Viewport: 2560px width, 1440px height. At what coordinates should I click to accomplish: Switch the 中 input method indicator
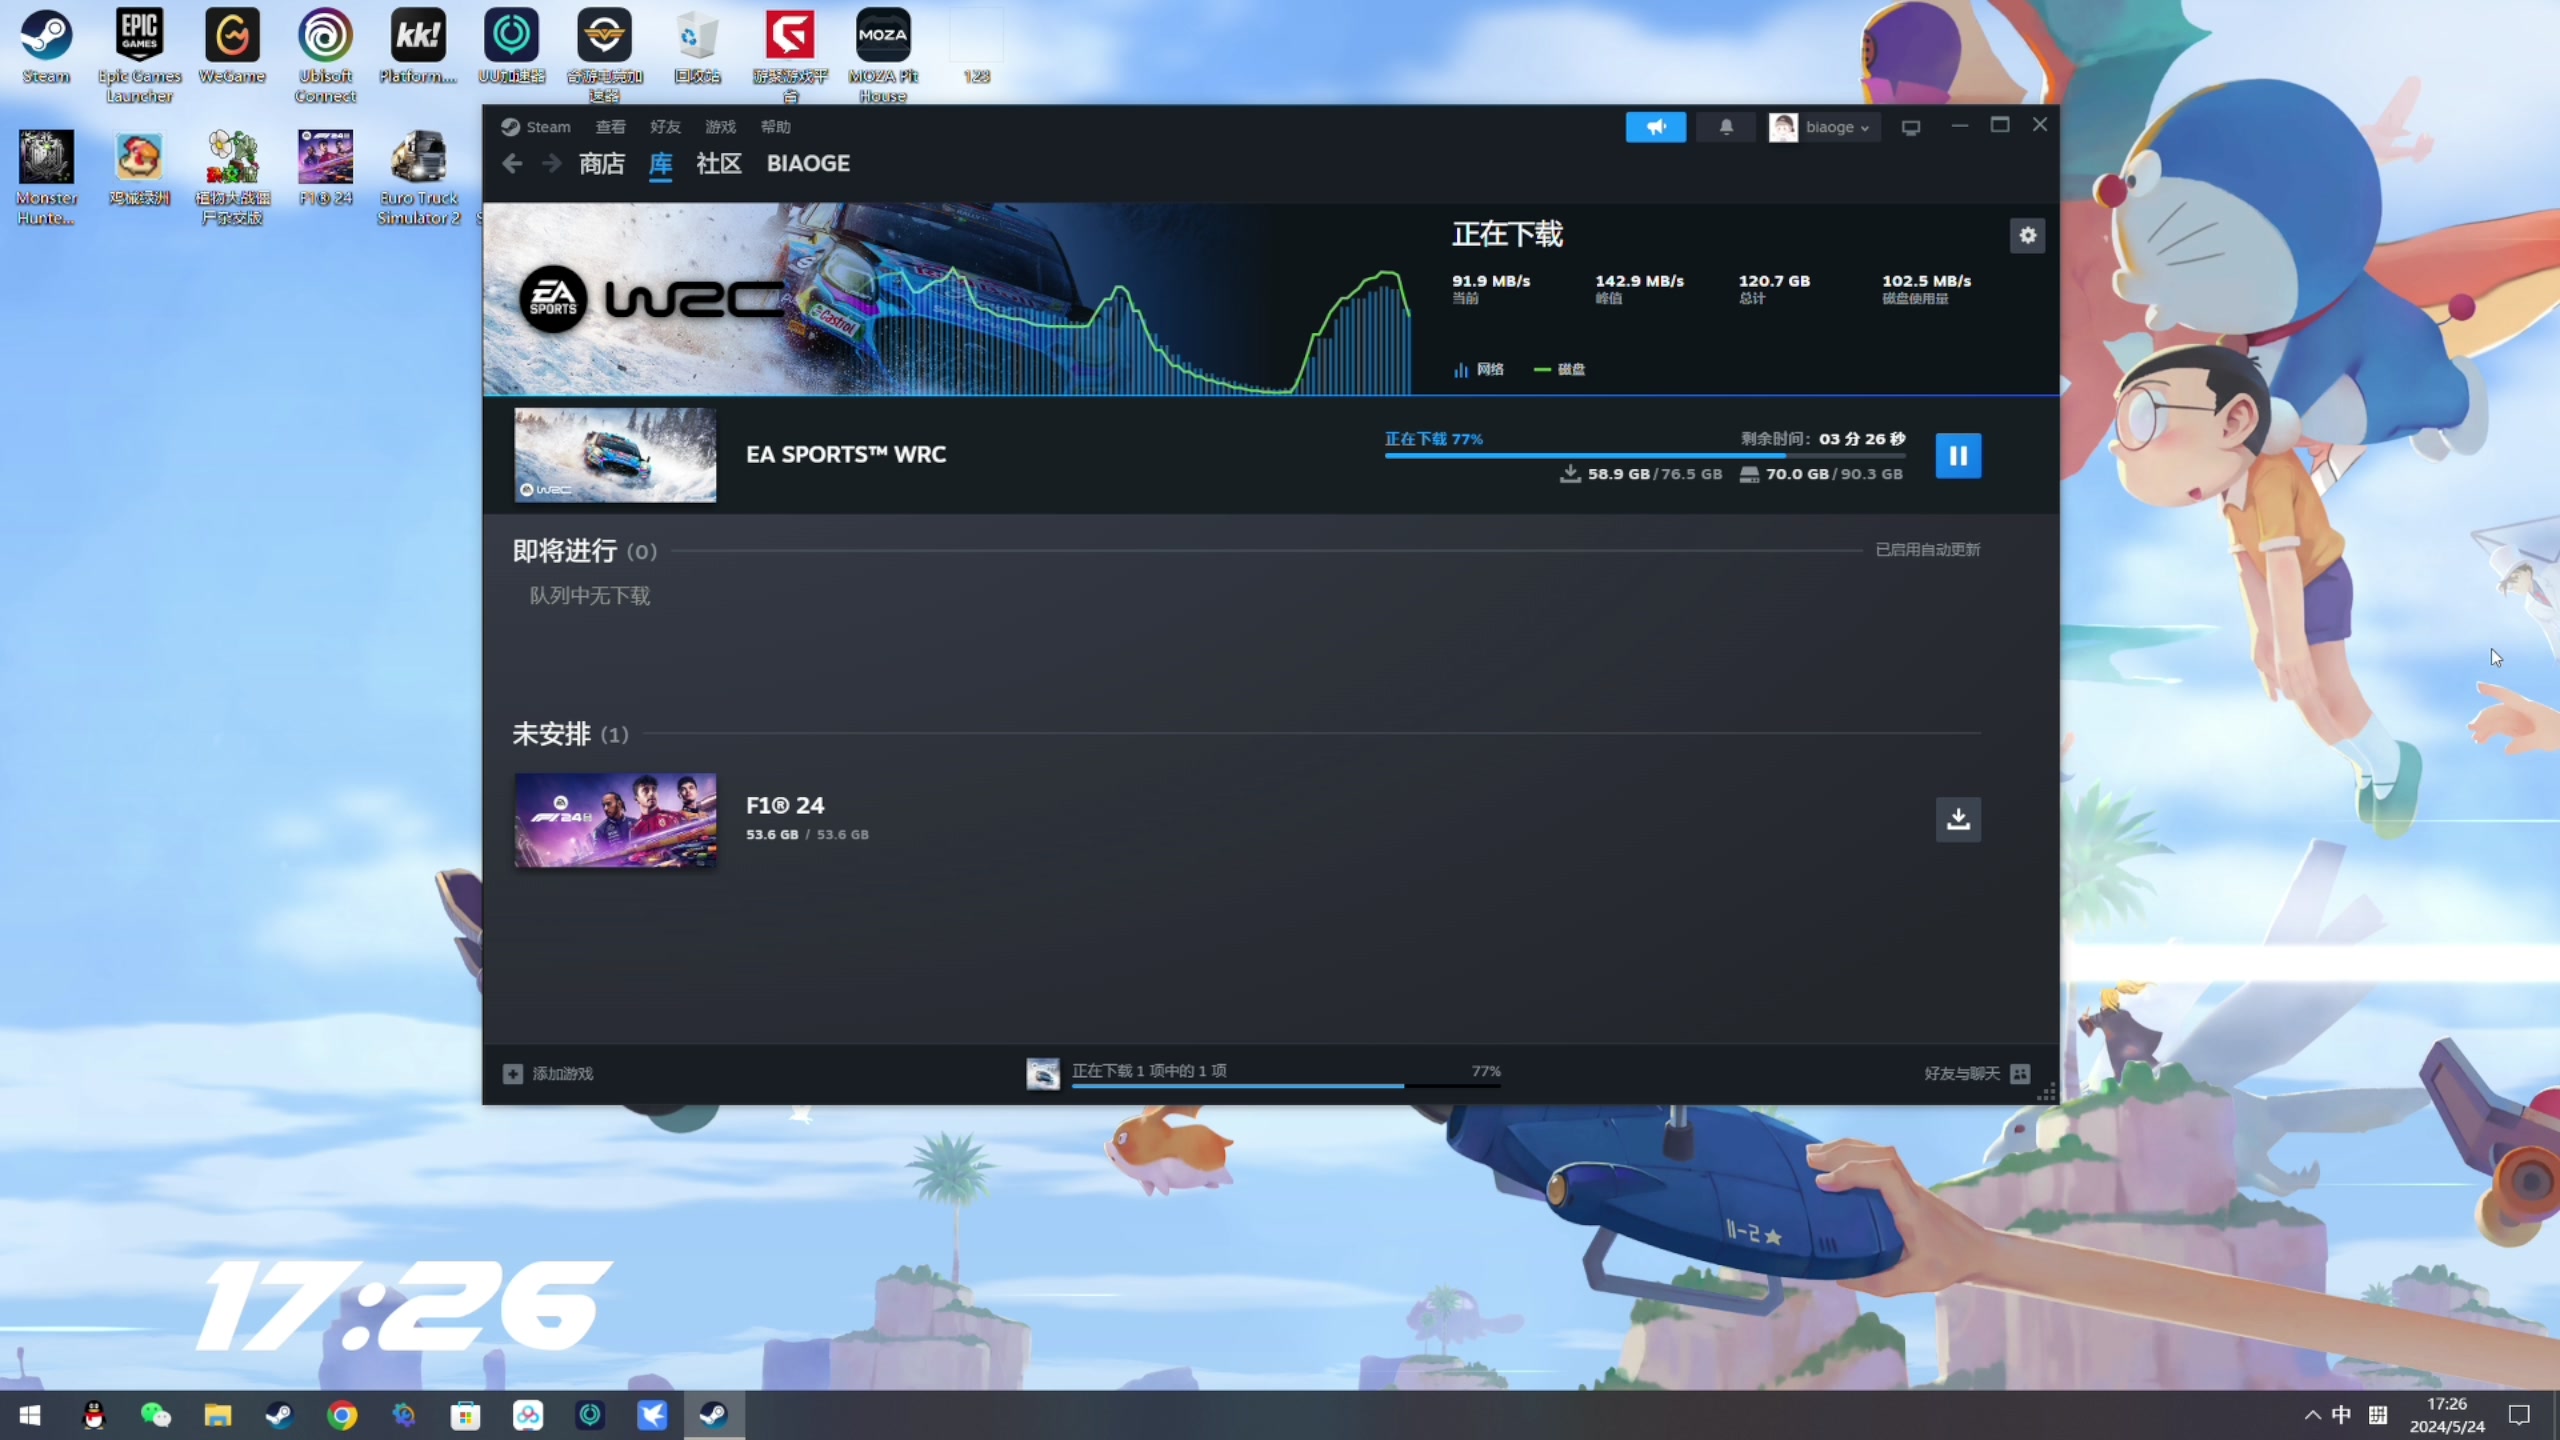(2342, 1415)
